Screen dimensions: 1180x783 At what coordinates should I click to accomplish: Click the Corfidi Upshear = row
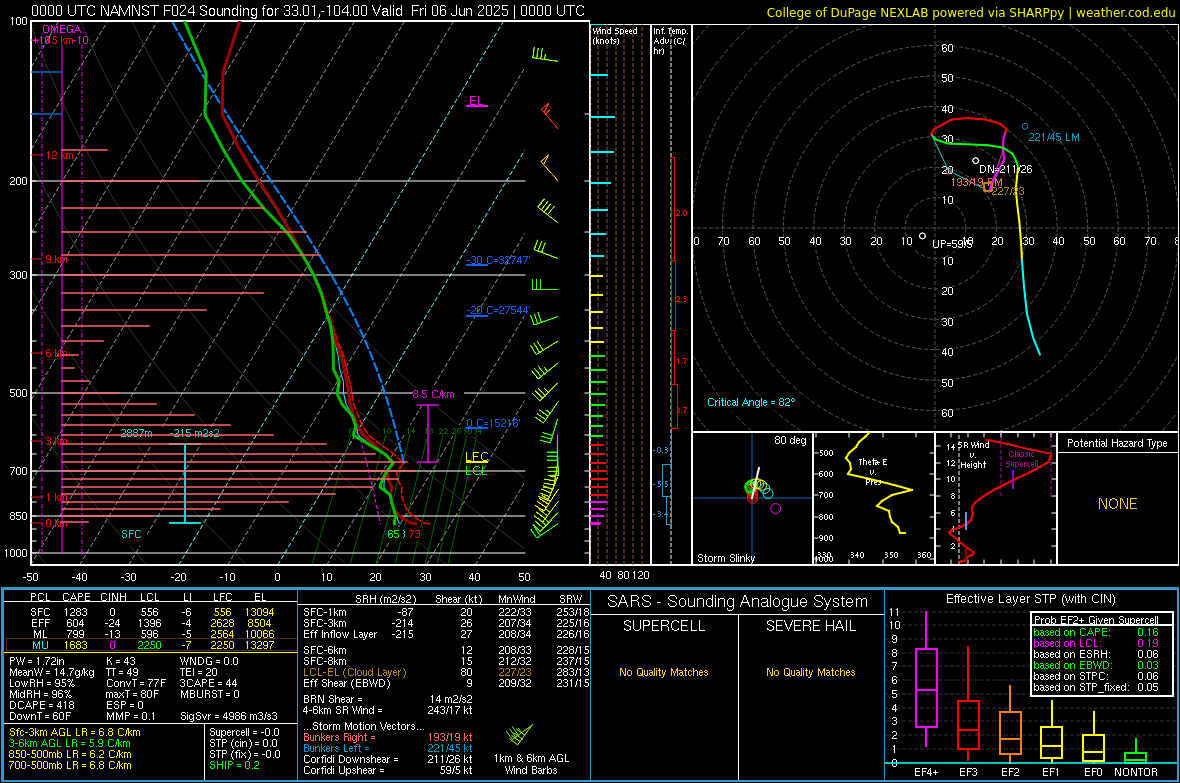coord(388,770)
